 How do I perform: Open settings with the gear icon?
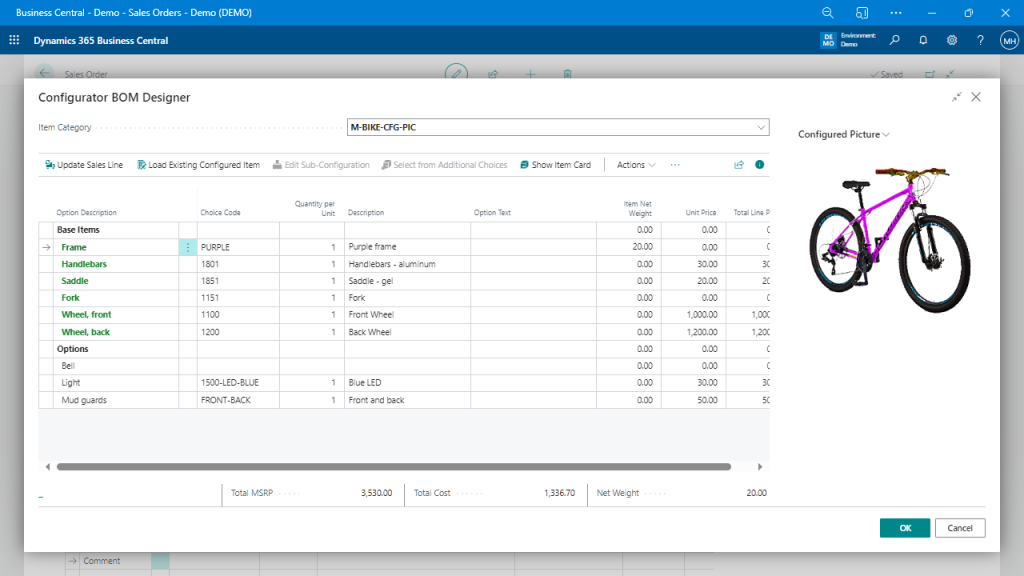[x=952, y=40]
